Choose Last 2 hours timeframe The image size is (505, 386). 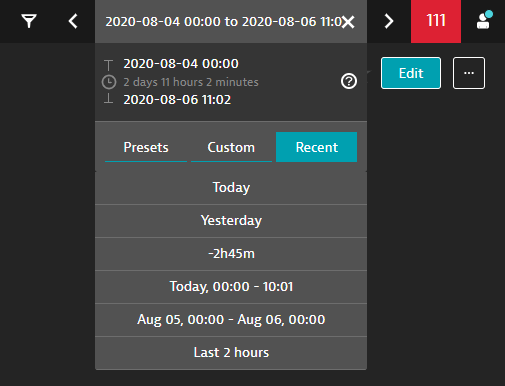[x=231, y=353]
